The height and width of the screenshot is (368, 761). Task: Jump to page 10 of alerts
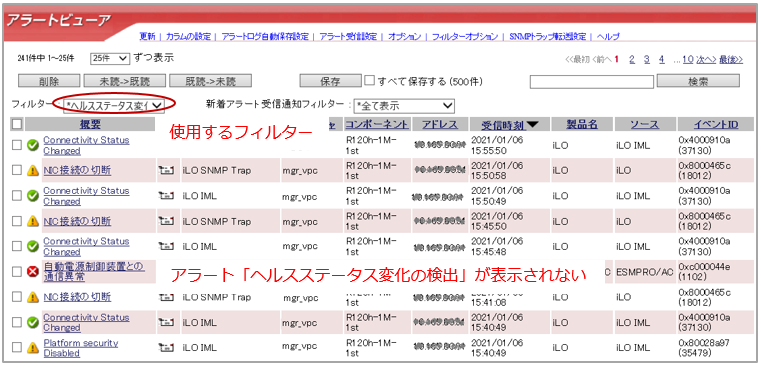tap(688, 59)
